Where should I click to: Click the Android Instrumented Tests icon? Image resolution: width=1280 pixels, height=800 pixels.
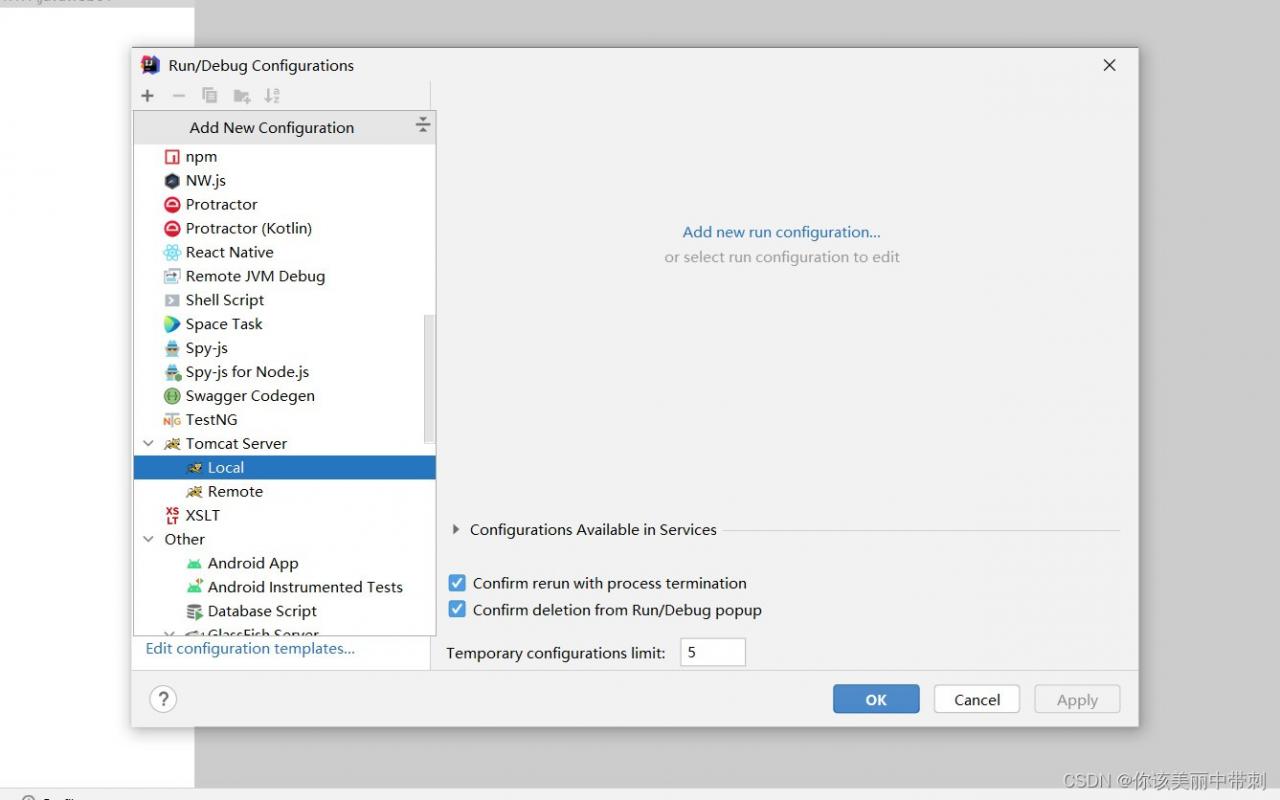click(x=194, y=588)
